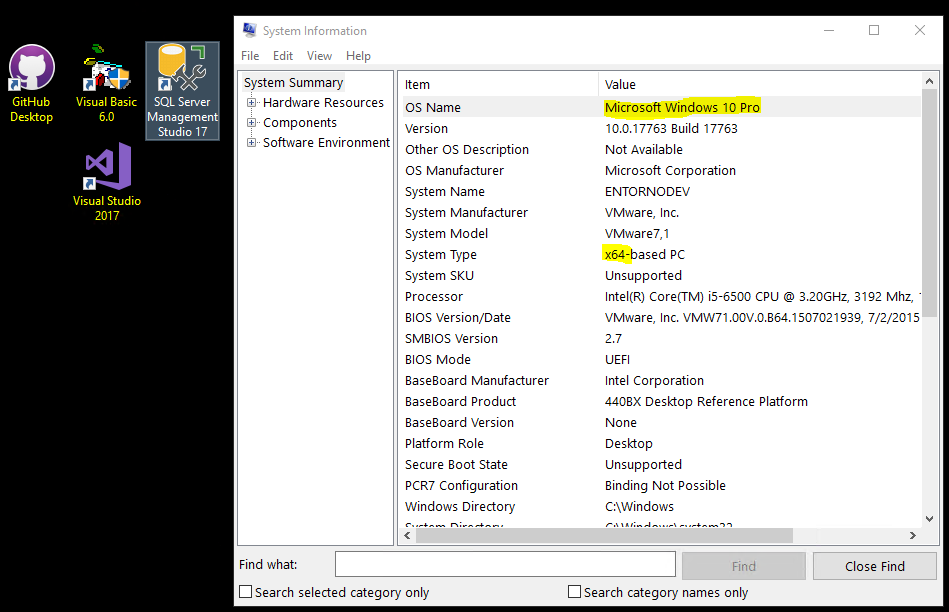This screenshot has width=949, height=612.
Task: Select the Other OS Description row
Action: point(662,150)
